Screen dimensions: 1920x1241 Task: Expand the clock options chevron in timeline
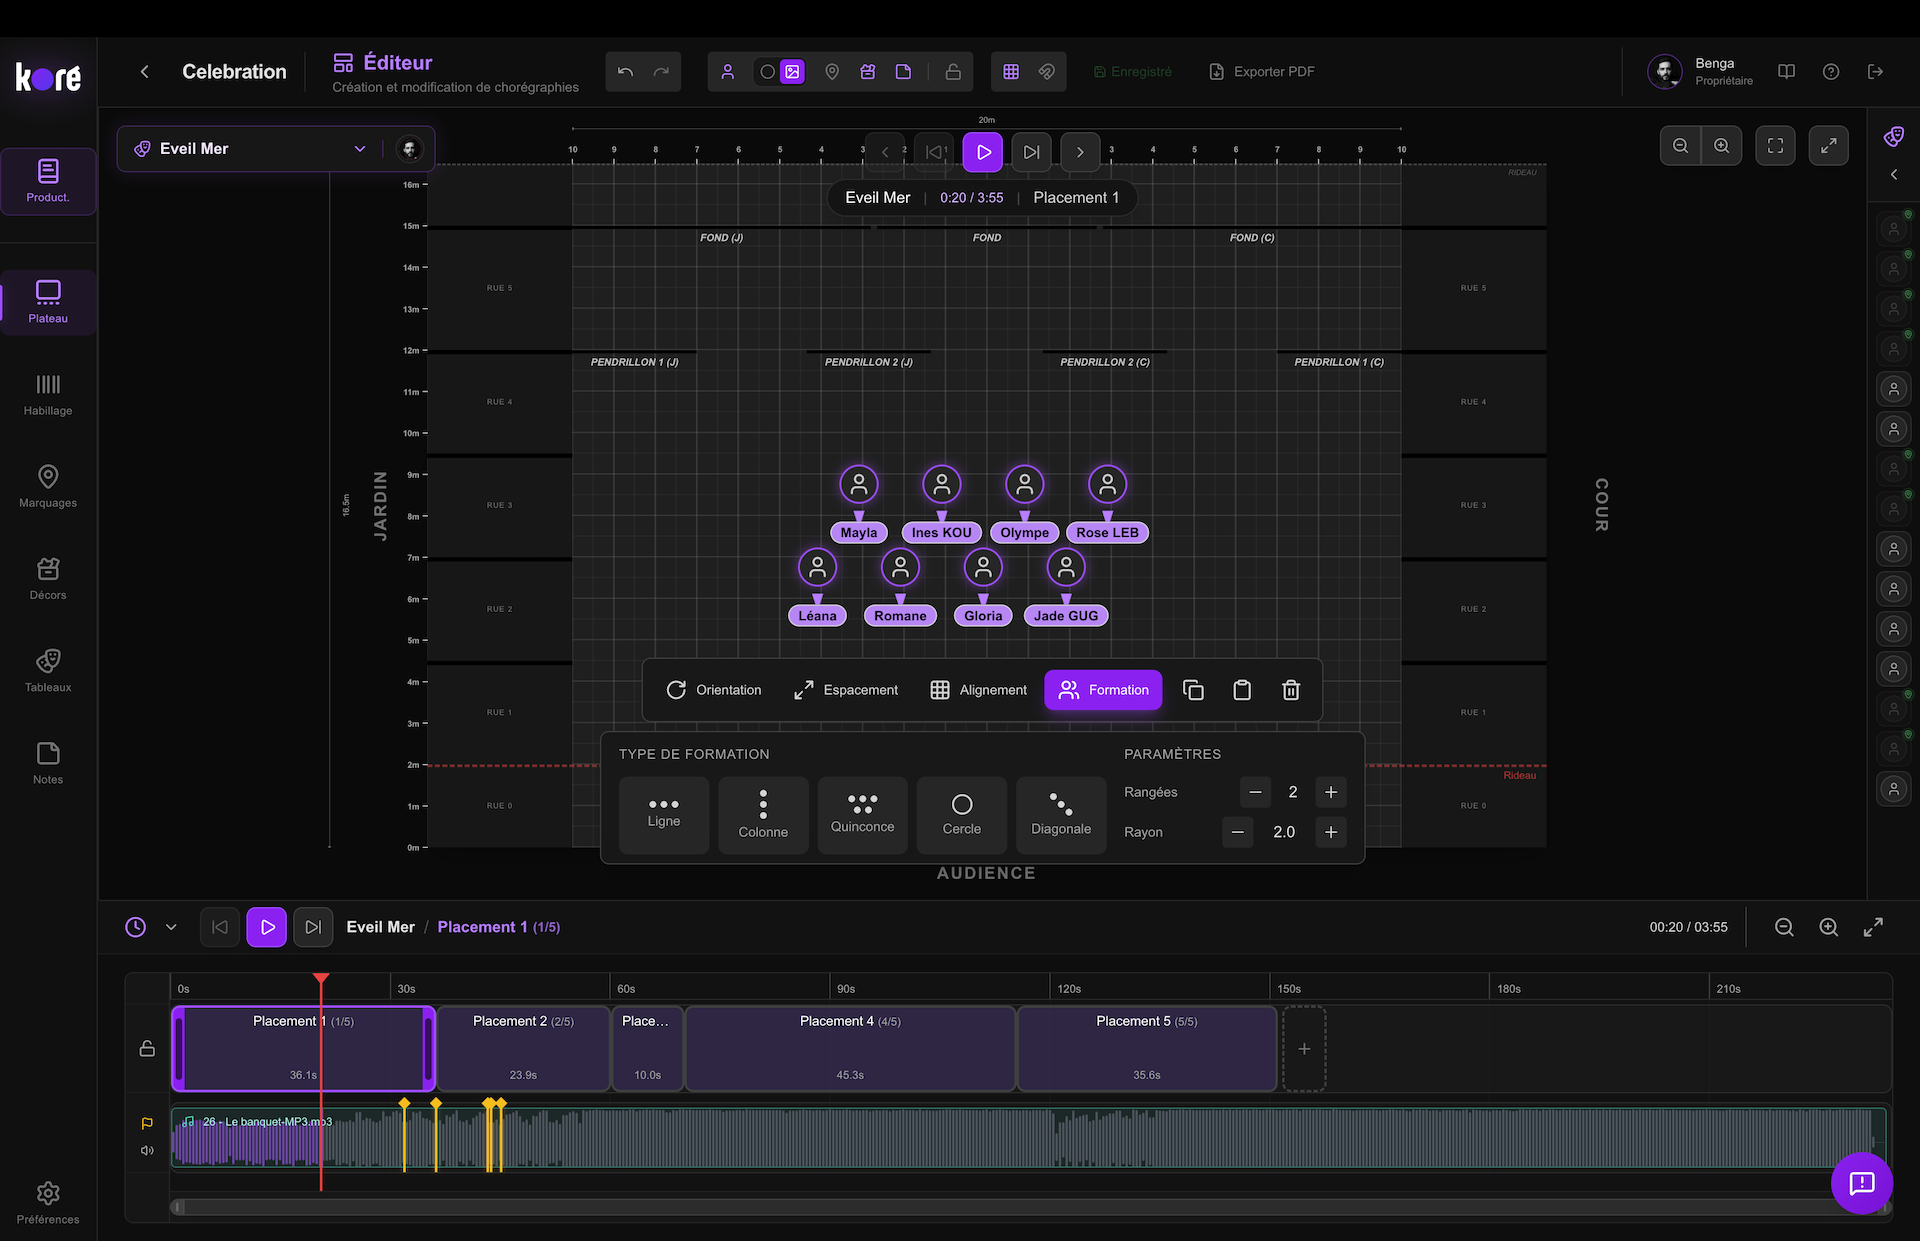click(171, 927)
